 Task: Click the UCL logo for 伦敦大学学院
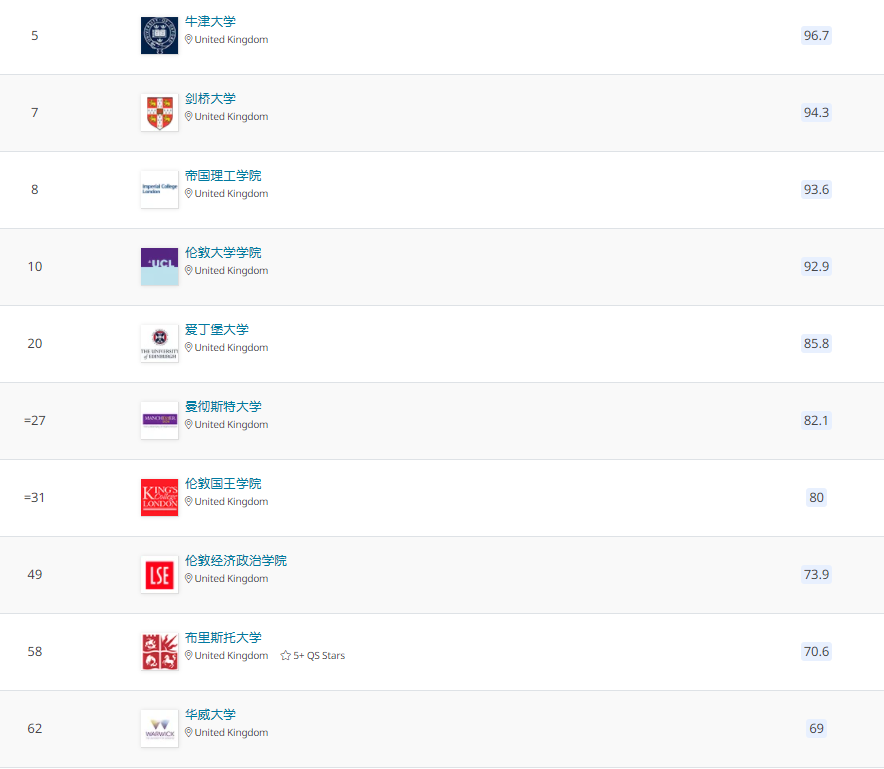point(160,267)
